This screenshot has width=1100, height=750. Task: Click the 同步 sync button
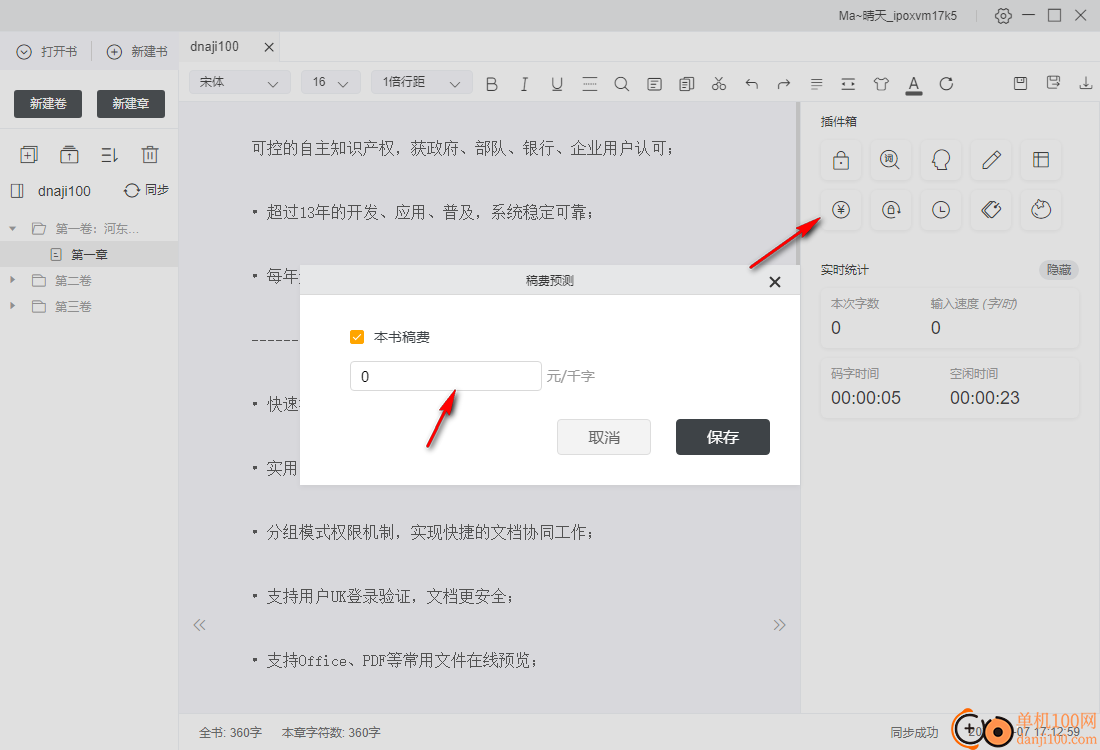147,190
